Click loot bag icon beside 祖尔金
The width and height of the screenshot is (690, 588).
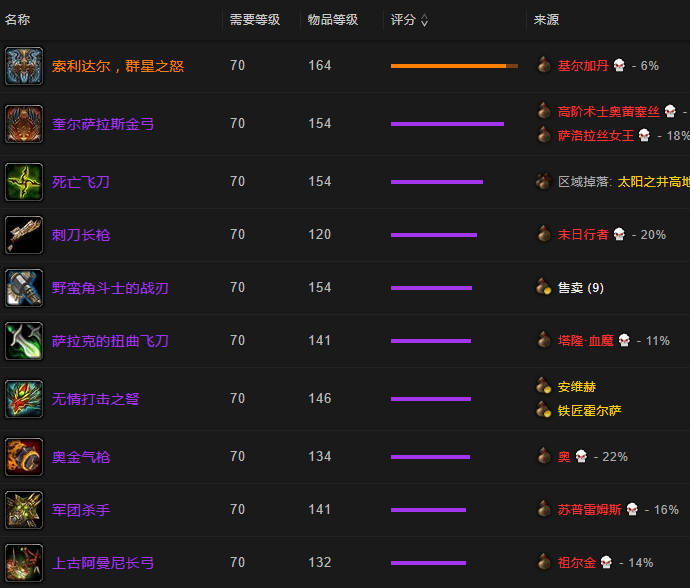(544, 562)
